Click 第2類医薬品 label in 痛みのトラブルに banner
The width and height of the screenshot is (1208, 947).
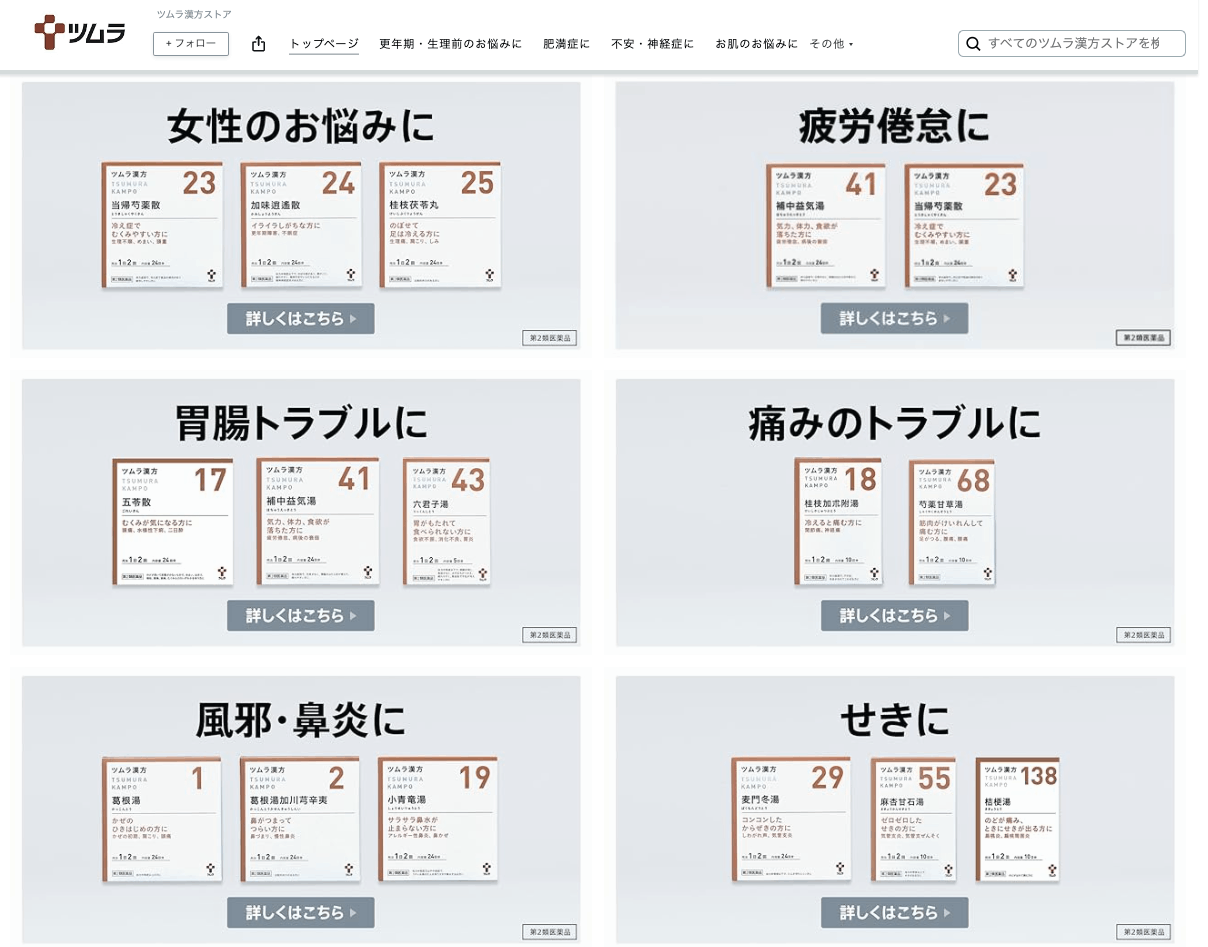pos(1143,635)
